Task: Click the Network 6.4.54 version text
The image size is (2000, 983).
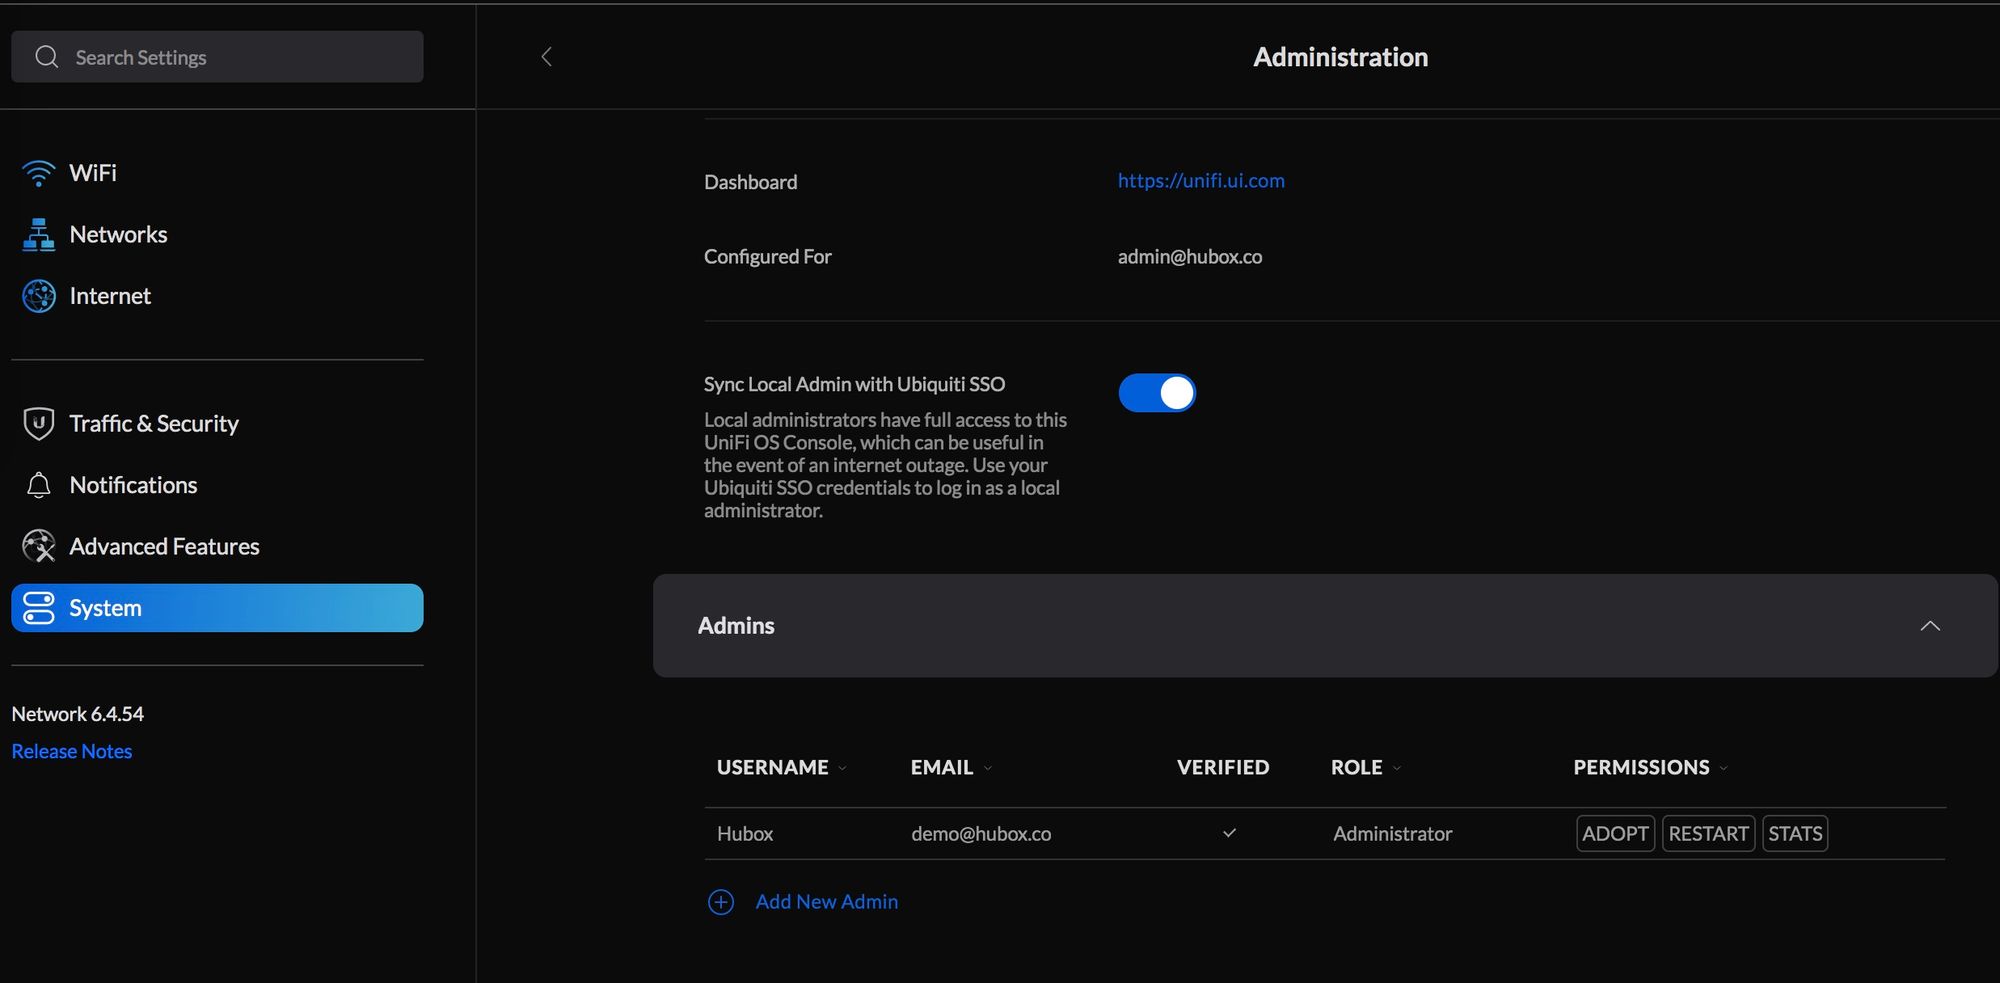Action: tap(77, 714)
